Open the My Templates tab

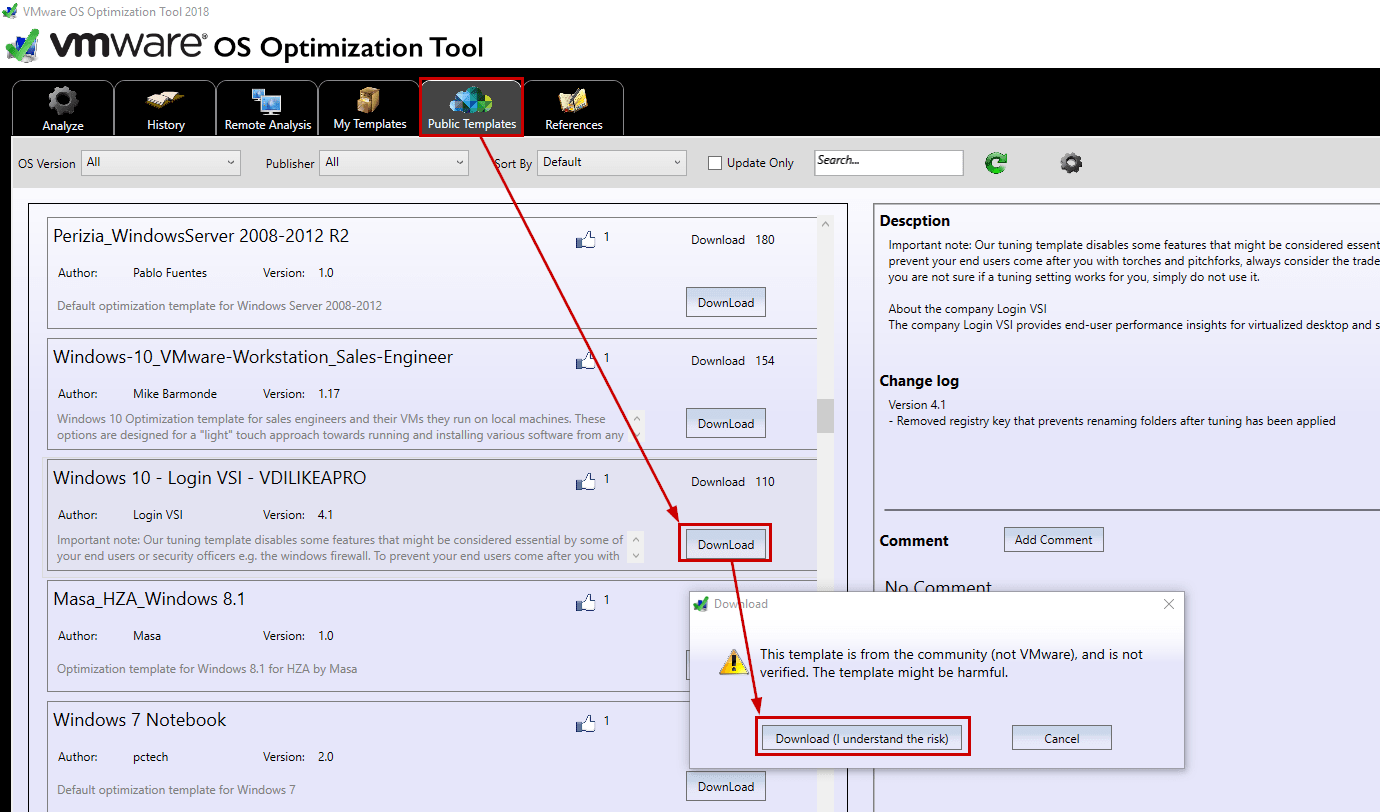click(369, 108)
